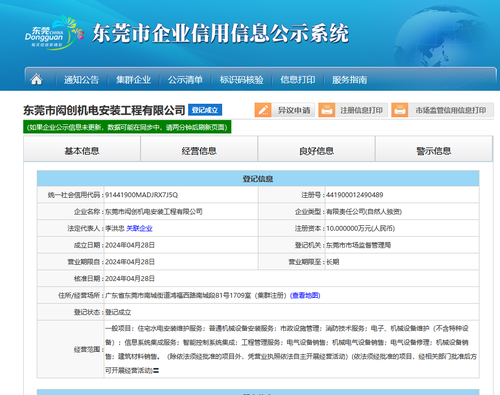Click the Dongguan logo in the header
The width and height of the screenshot is (500, 395).
[54, 33]
